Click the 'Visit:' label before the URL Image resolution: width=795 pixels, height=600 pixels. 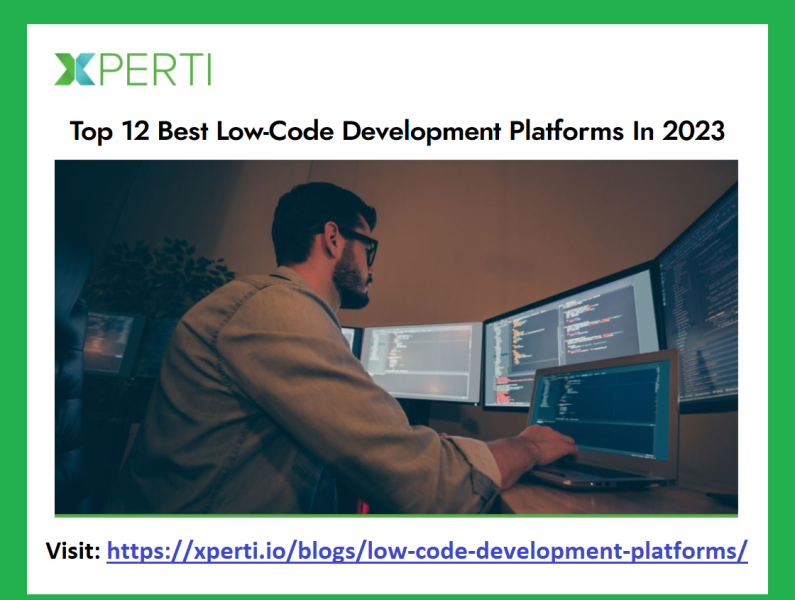click(x=73, y=550)
